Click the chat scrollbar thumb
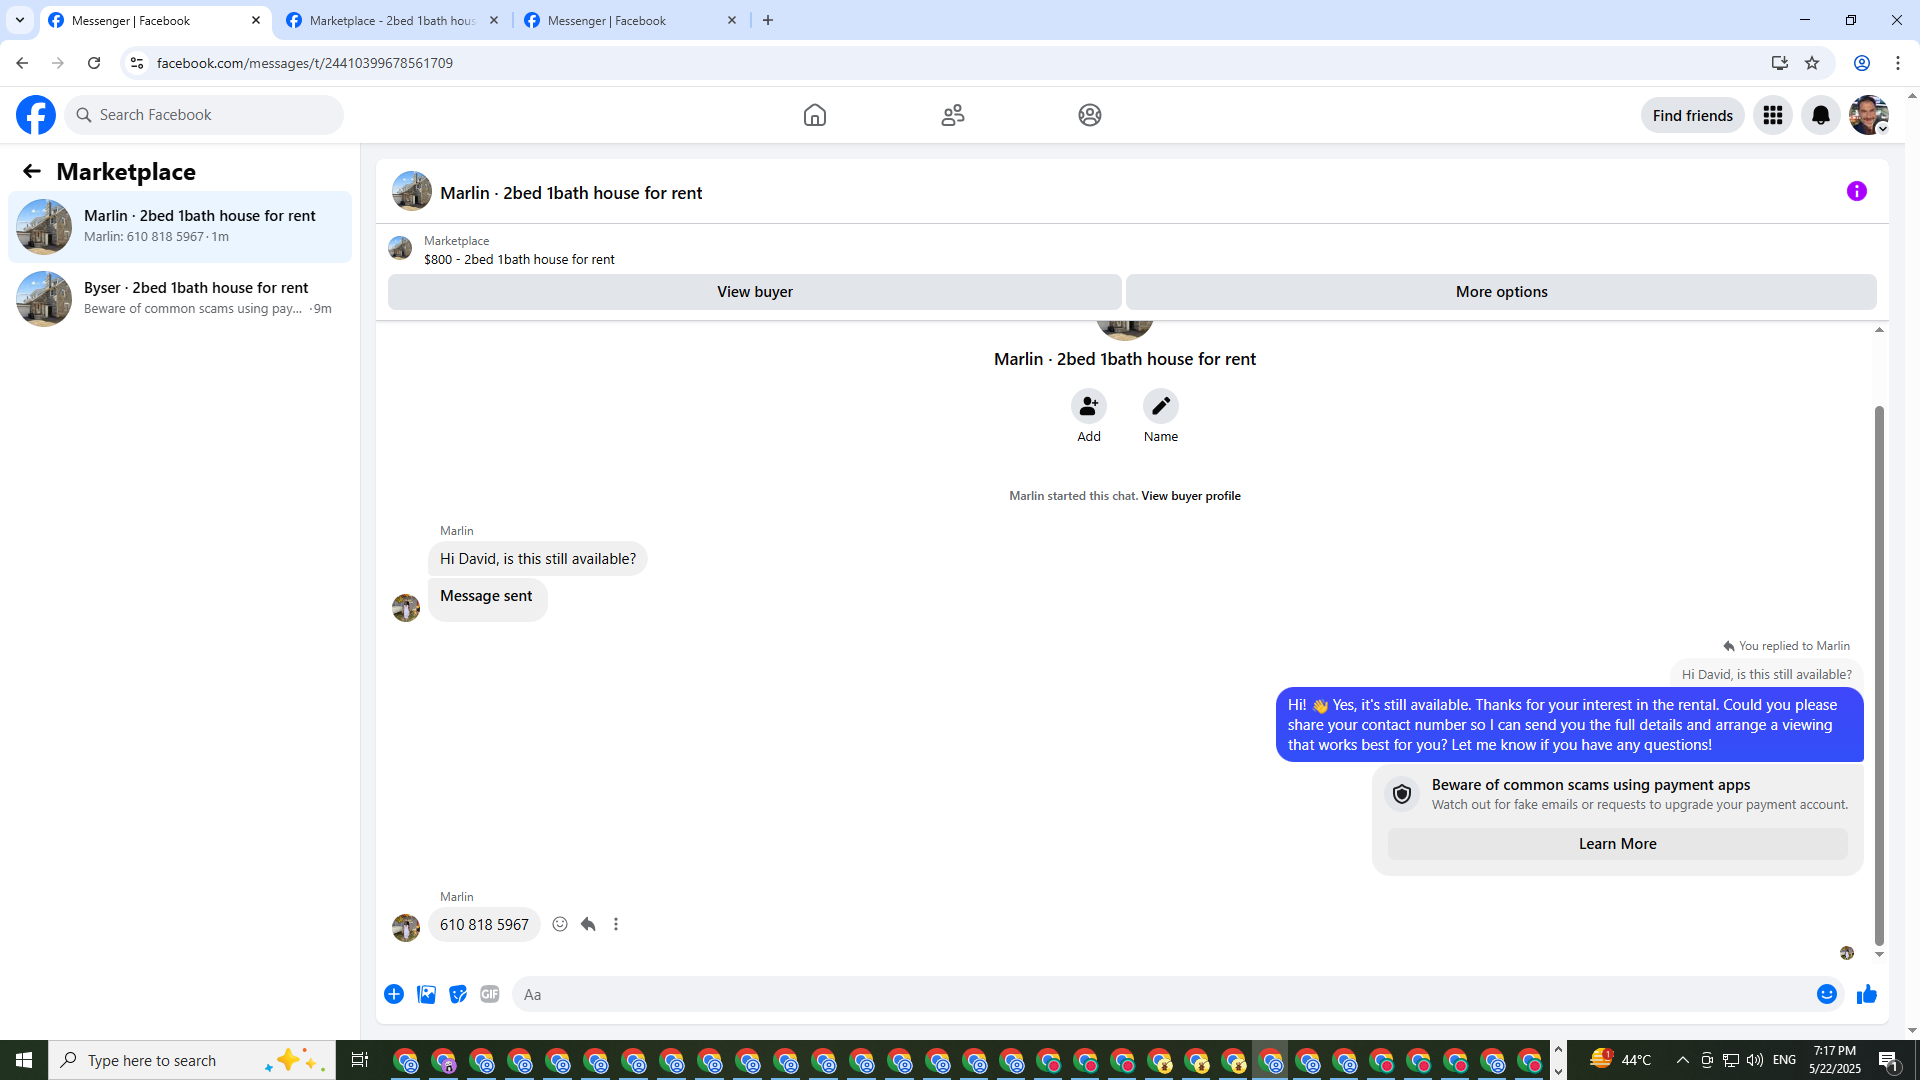The width and height of the screenshot is (1920, 1080). pos(1879,675)
